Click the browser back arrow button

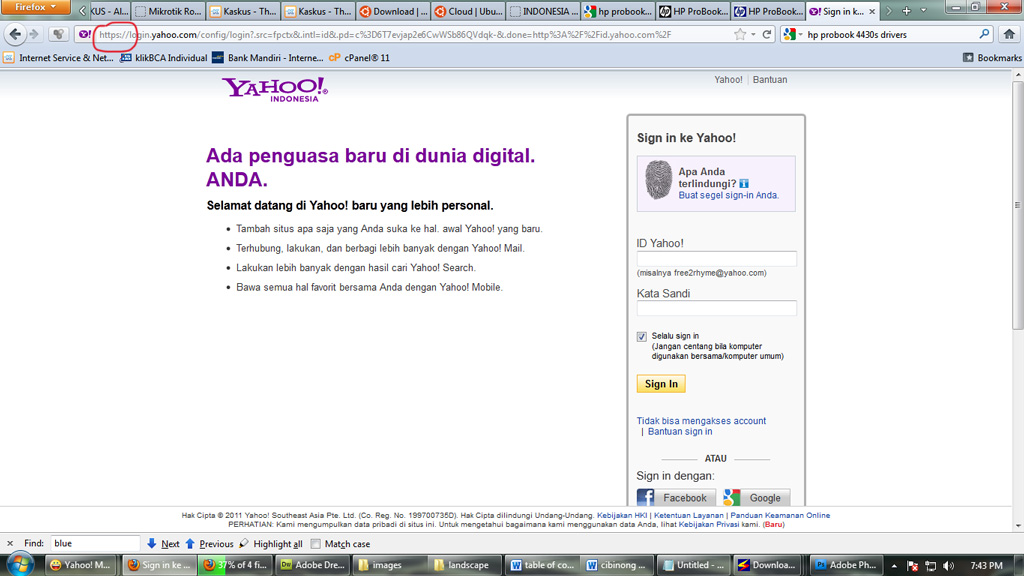[x=15, y=34]
